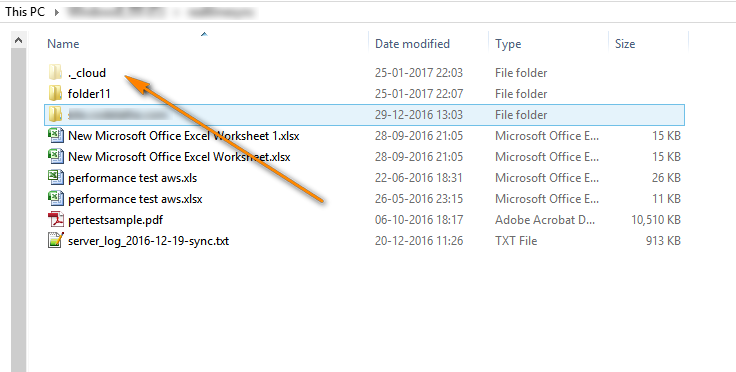Image resolution: width=736 pixels, height=372 pixels.
Task: Select the ._cloud folder icon
Action: click(x=55, y=72)
